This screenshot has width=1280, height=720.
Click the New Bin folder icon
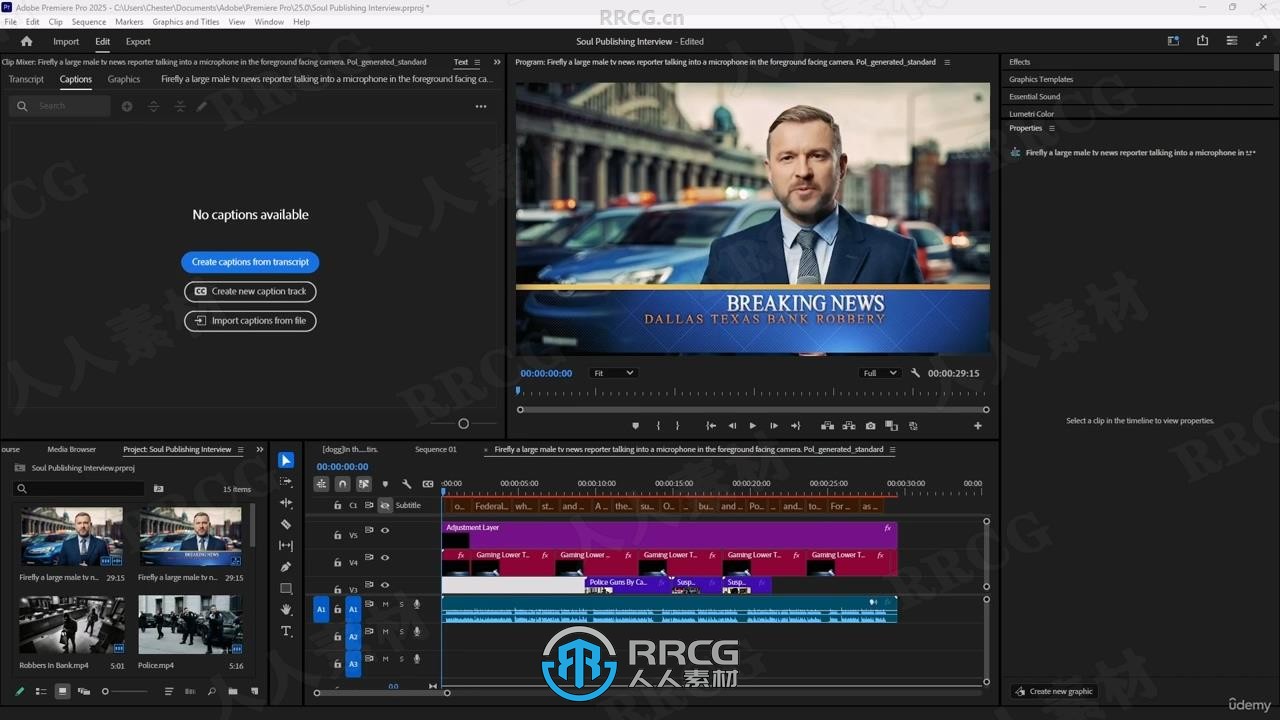233,691
